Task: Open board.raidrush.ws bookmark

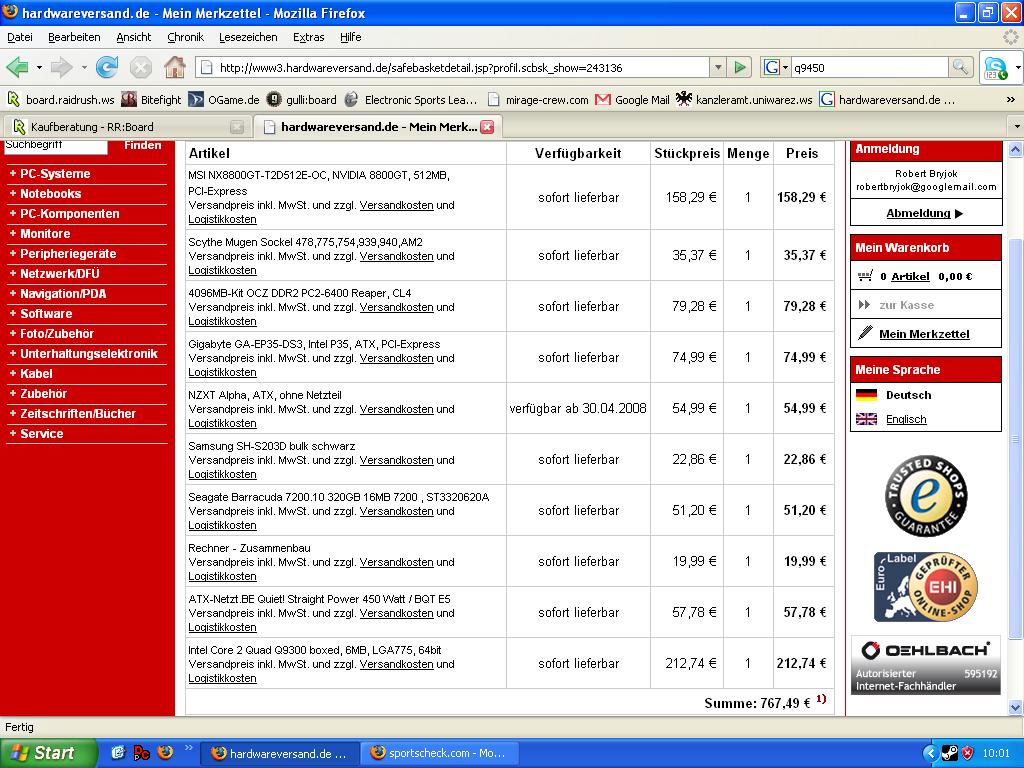Action: pos(61,100)
